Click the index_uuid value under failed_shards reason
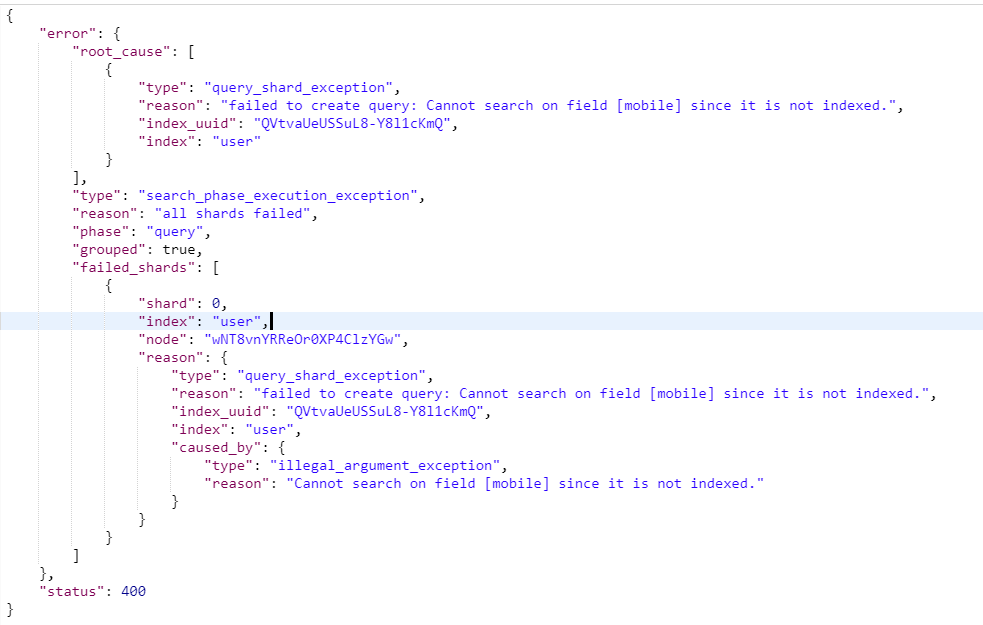 click(x=385, y=412)
